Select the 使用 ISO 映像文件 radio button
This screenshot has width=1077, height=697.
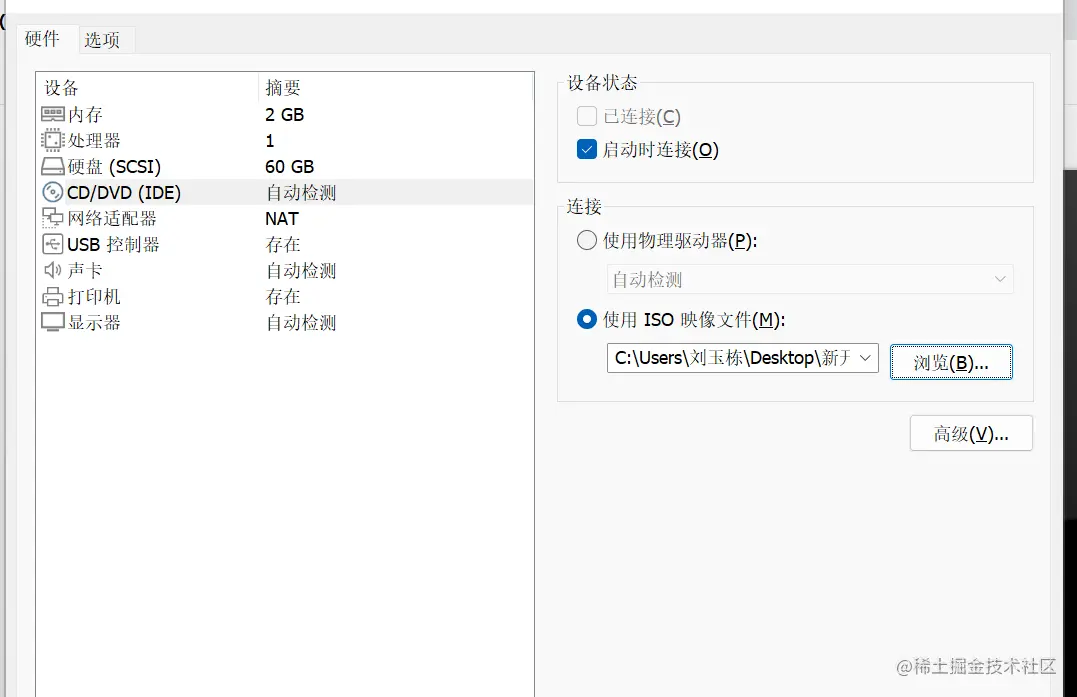pos(587,320)
